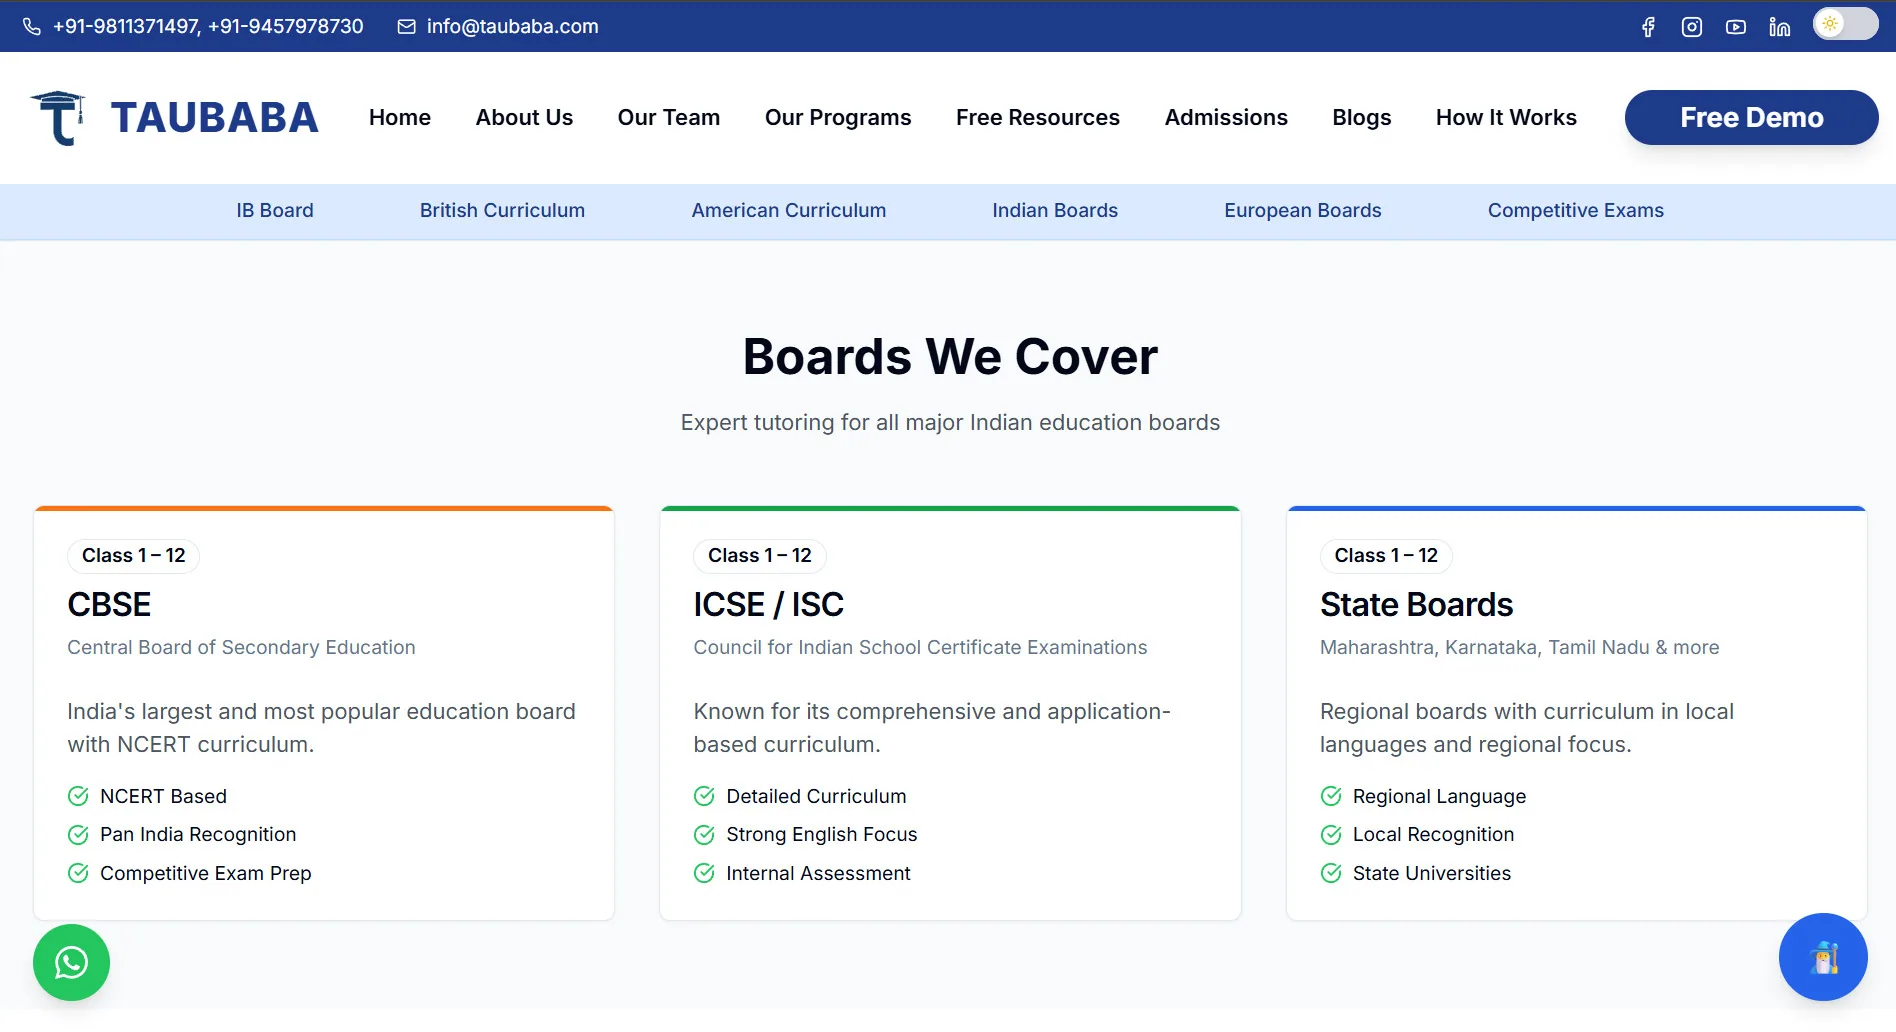
Task: Select the European Boards tab
Action: point(1303,211)
